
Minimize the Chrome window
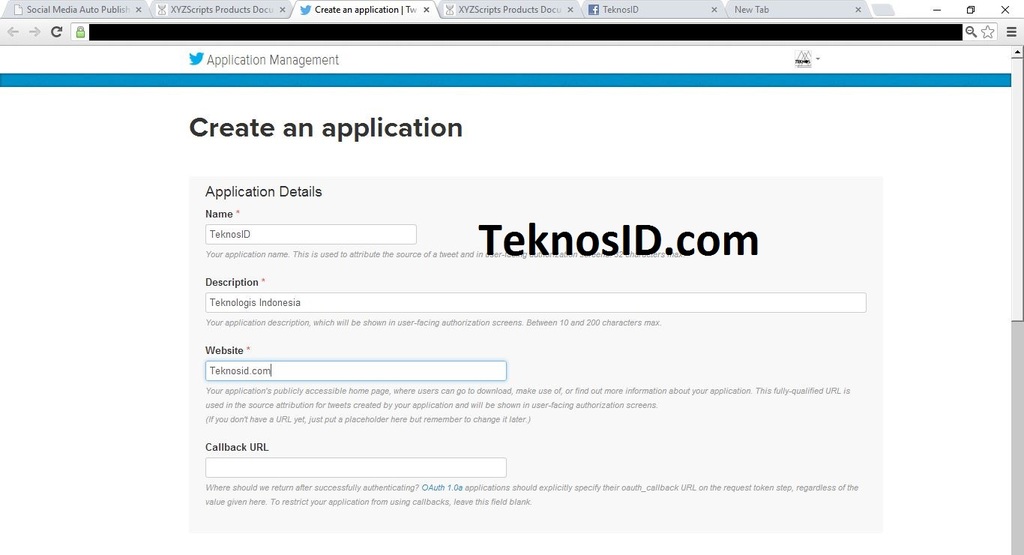point(937,10)
